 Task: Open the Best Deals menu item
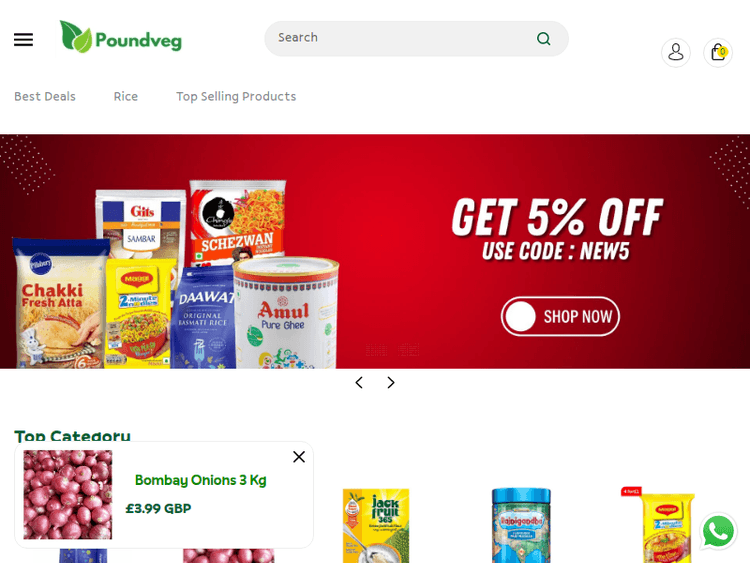(45, 97)
